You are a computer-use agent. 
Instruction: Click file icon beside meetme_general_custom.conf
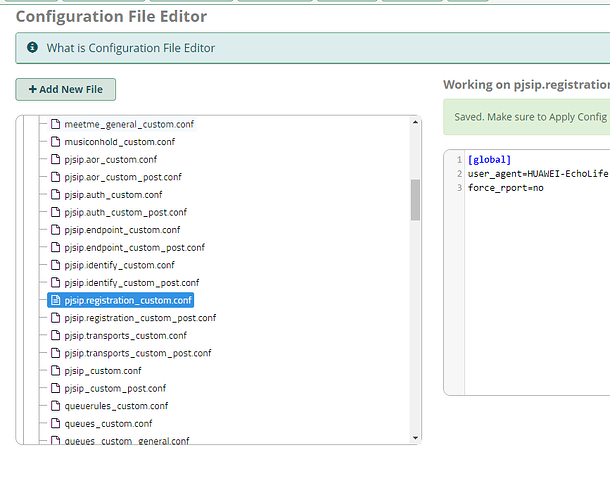(56, 124)
